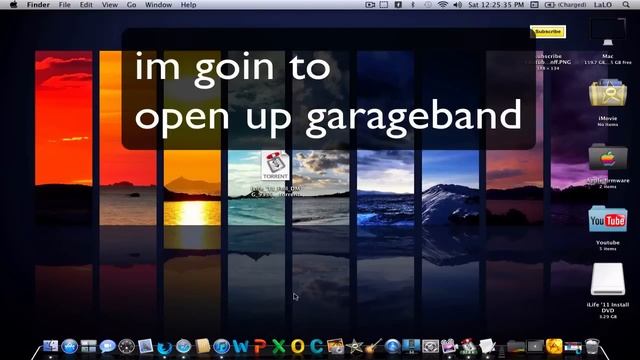Open the LaLO user menu
This screenshot has width=640, height=360.
coord(603,4)
